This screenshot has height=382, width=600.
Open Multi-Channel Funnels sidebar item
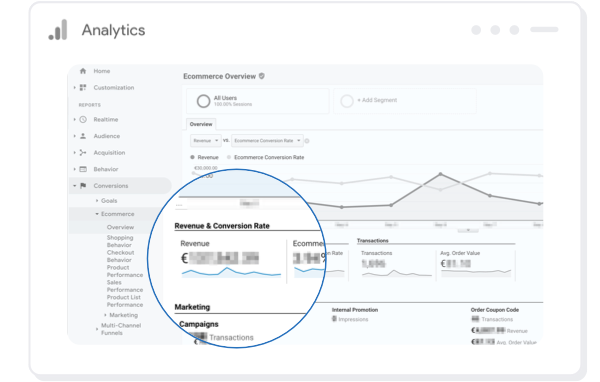point(121,329)
